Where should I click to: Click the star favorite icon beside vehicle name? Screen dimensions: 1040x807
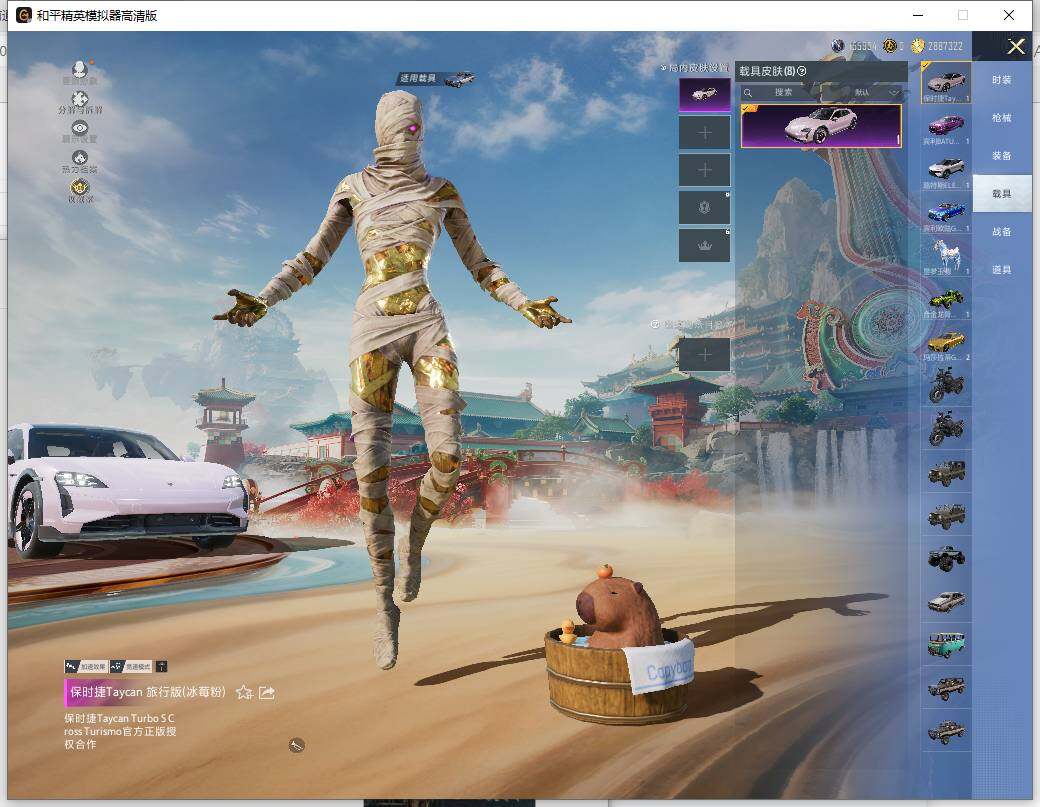click(244, 692)
